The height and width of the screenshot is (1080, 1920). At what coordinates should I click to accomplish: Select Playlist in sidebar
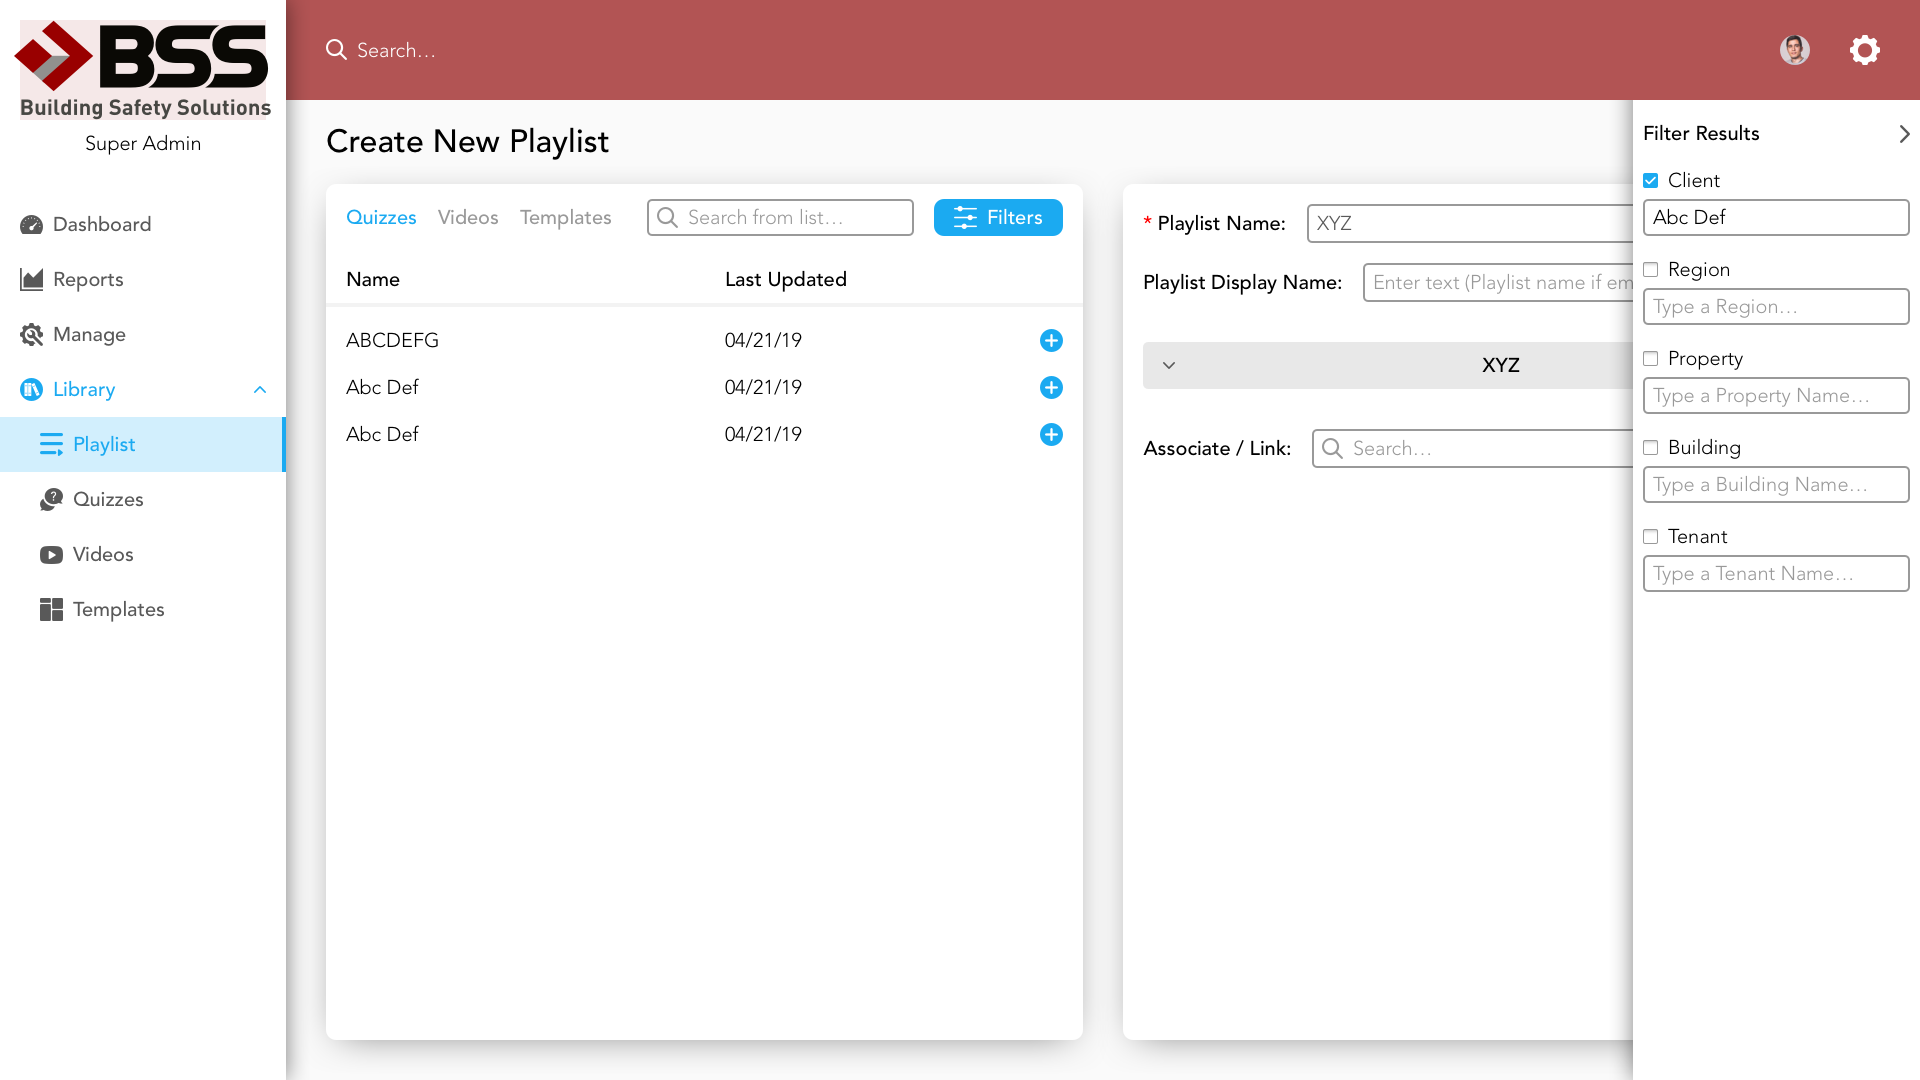(103, 444)
